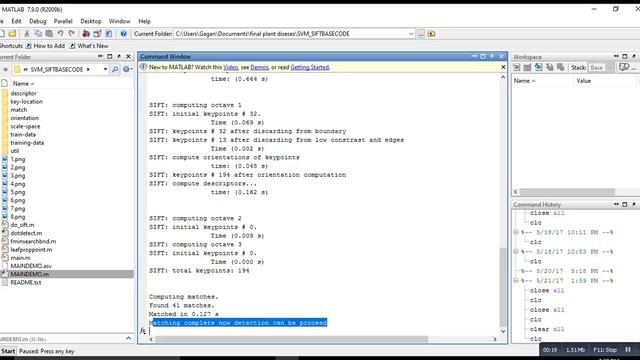The height and width of the screenshot is (360, 640).
Task: Open MATLAB Help question-mark icon
Action: point(123,33)
